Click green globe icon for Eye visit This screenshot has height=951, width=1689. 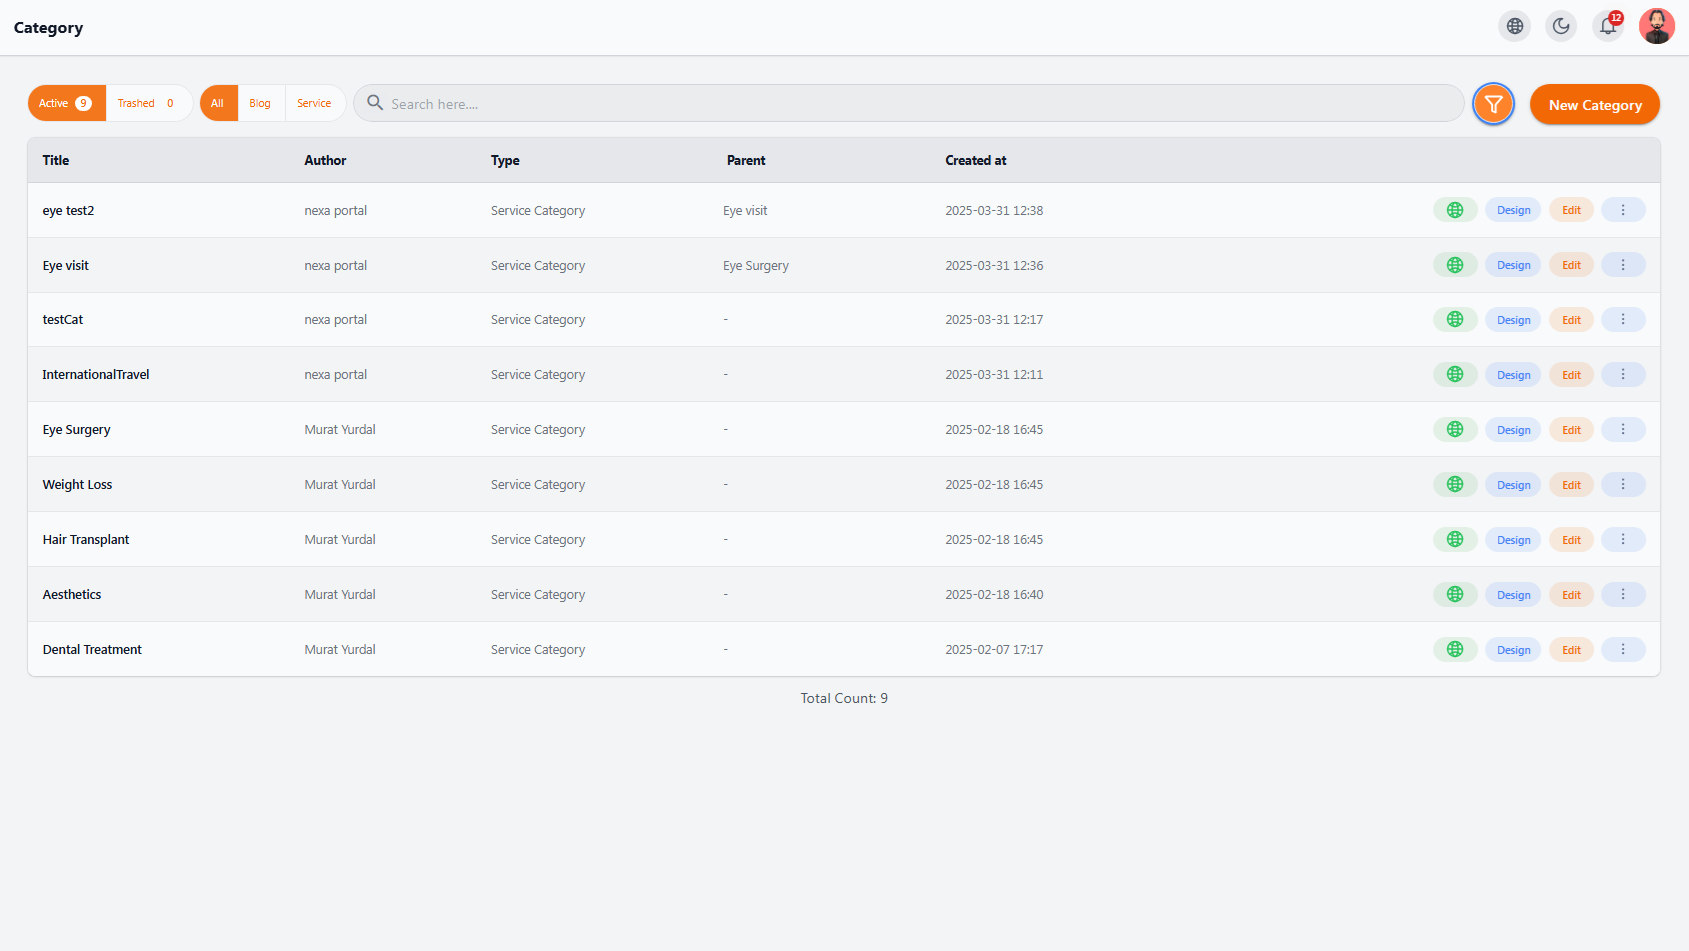click(1455, 265)
